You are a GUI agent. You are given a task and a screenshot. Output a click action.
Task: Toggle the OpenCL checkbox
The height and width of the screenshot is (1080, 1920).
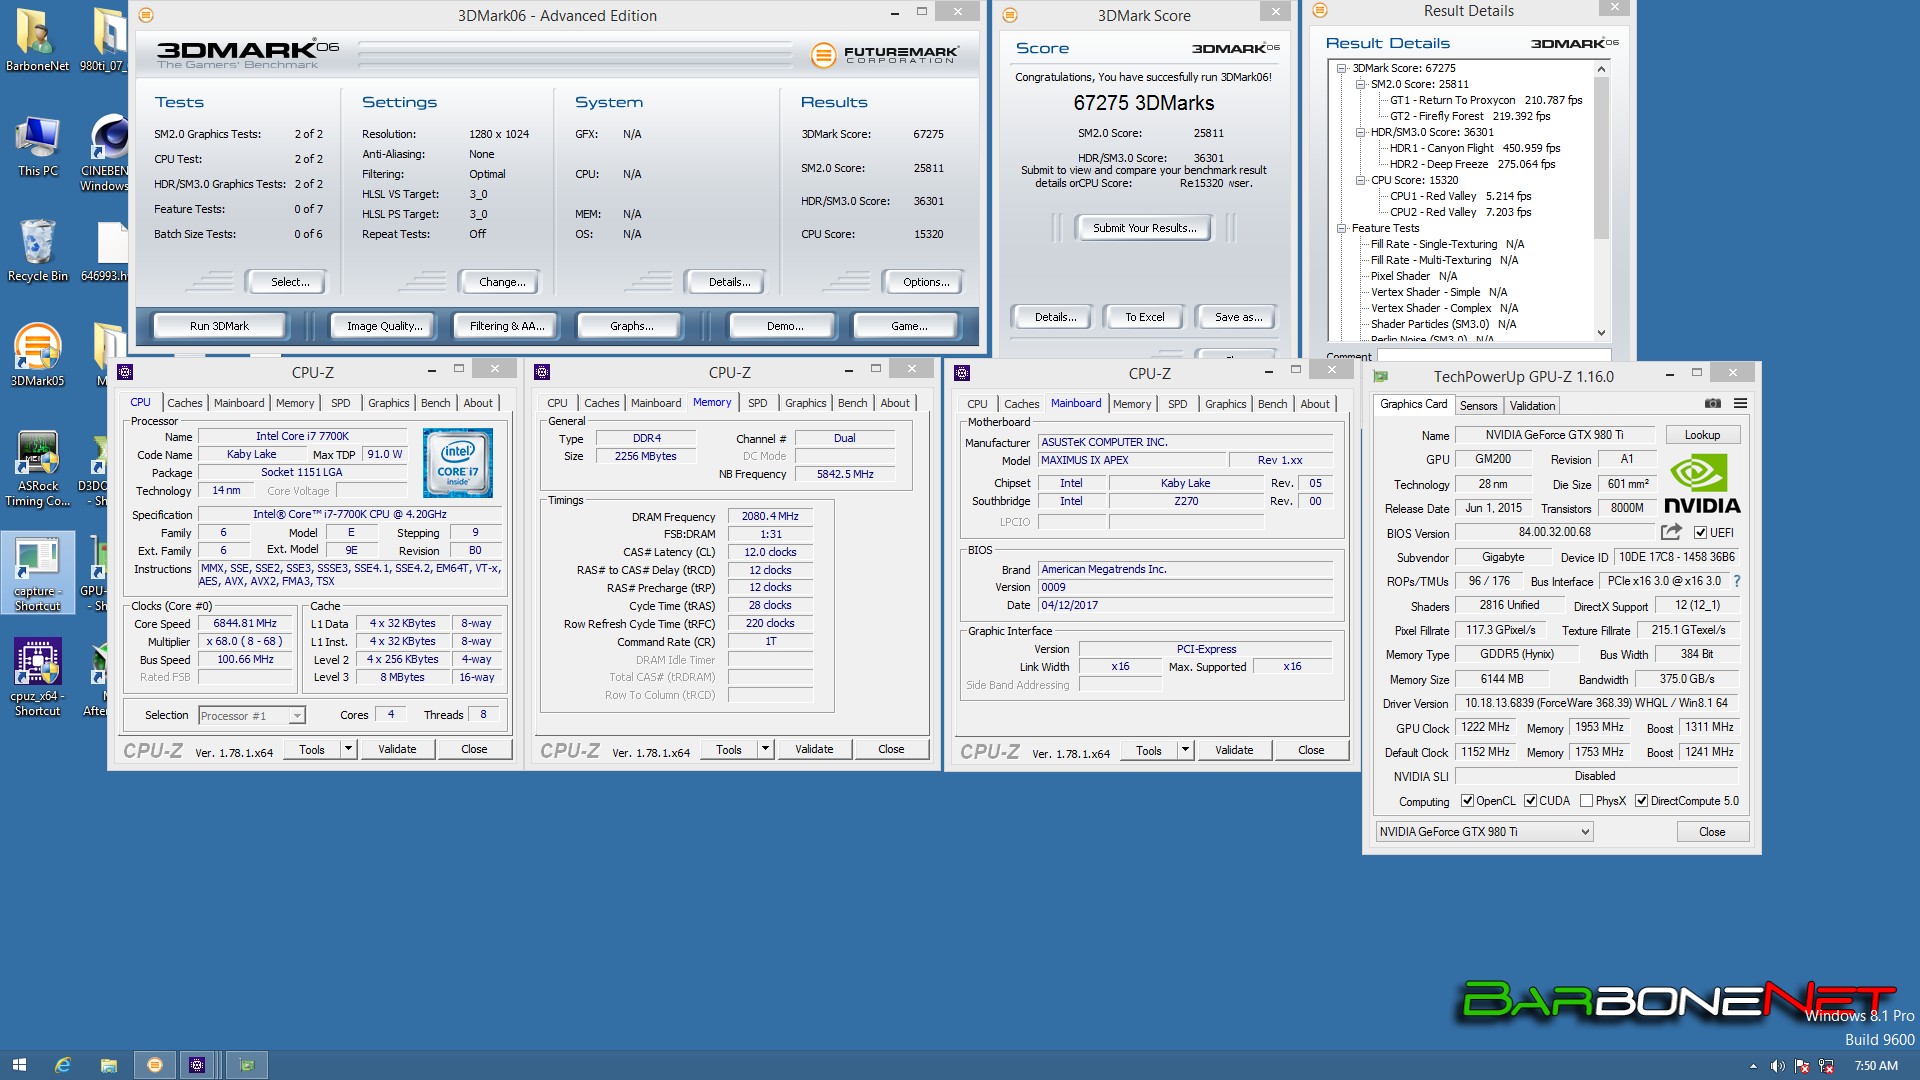click(1467, 801)
